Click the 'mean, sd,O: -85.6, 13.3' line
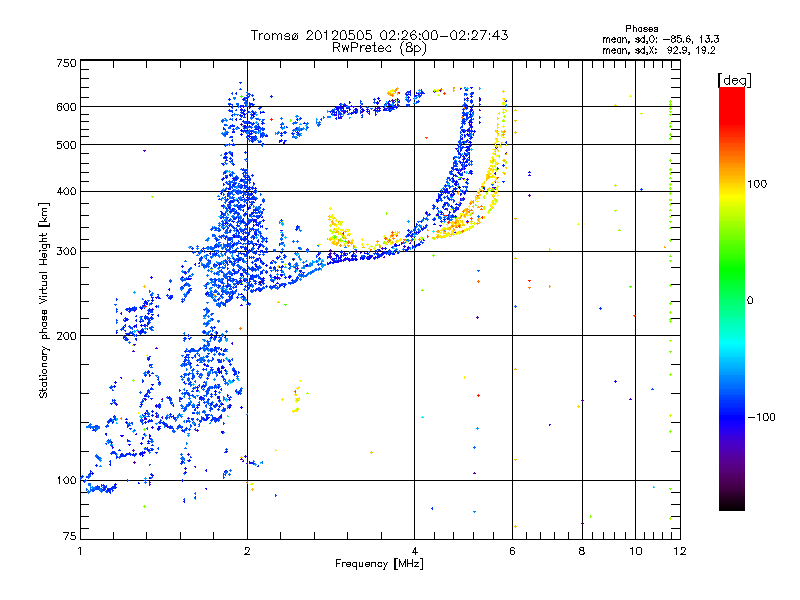 661,39
